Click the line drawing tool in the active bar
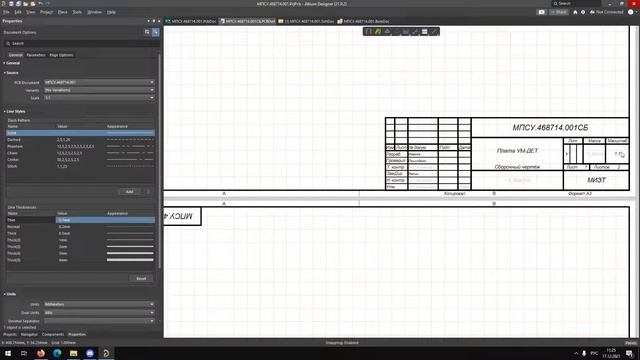 coord(434,31)
